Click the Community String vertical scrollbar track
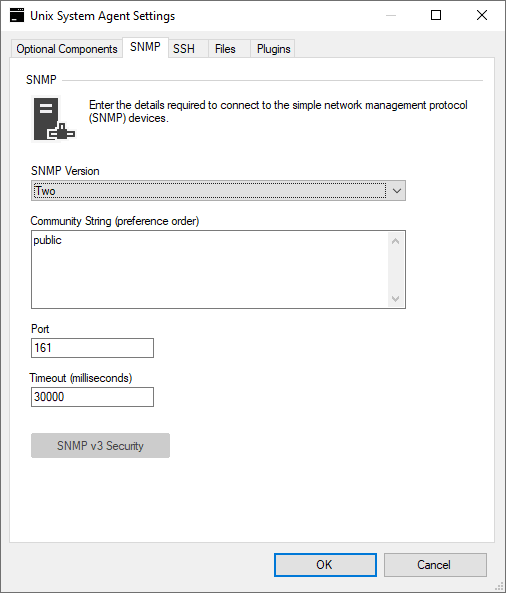This screenshot has width=506, height=593. pos(396,270)
